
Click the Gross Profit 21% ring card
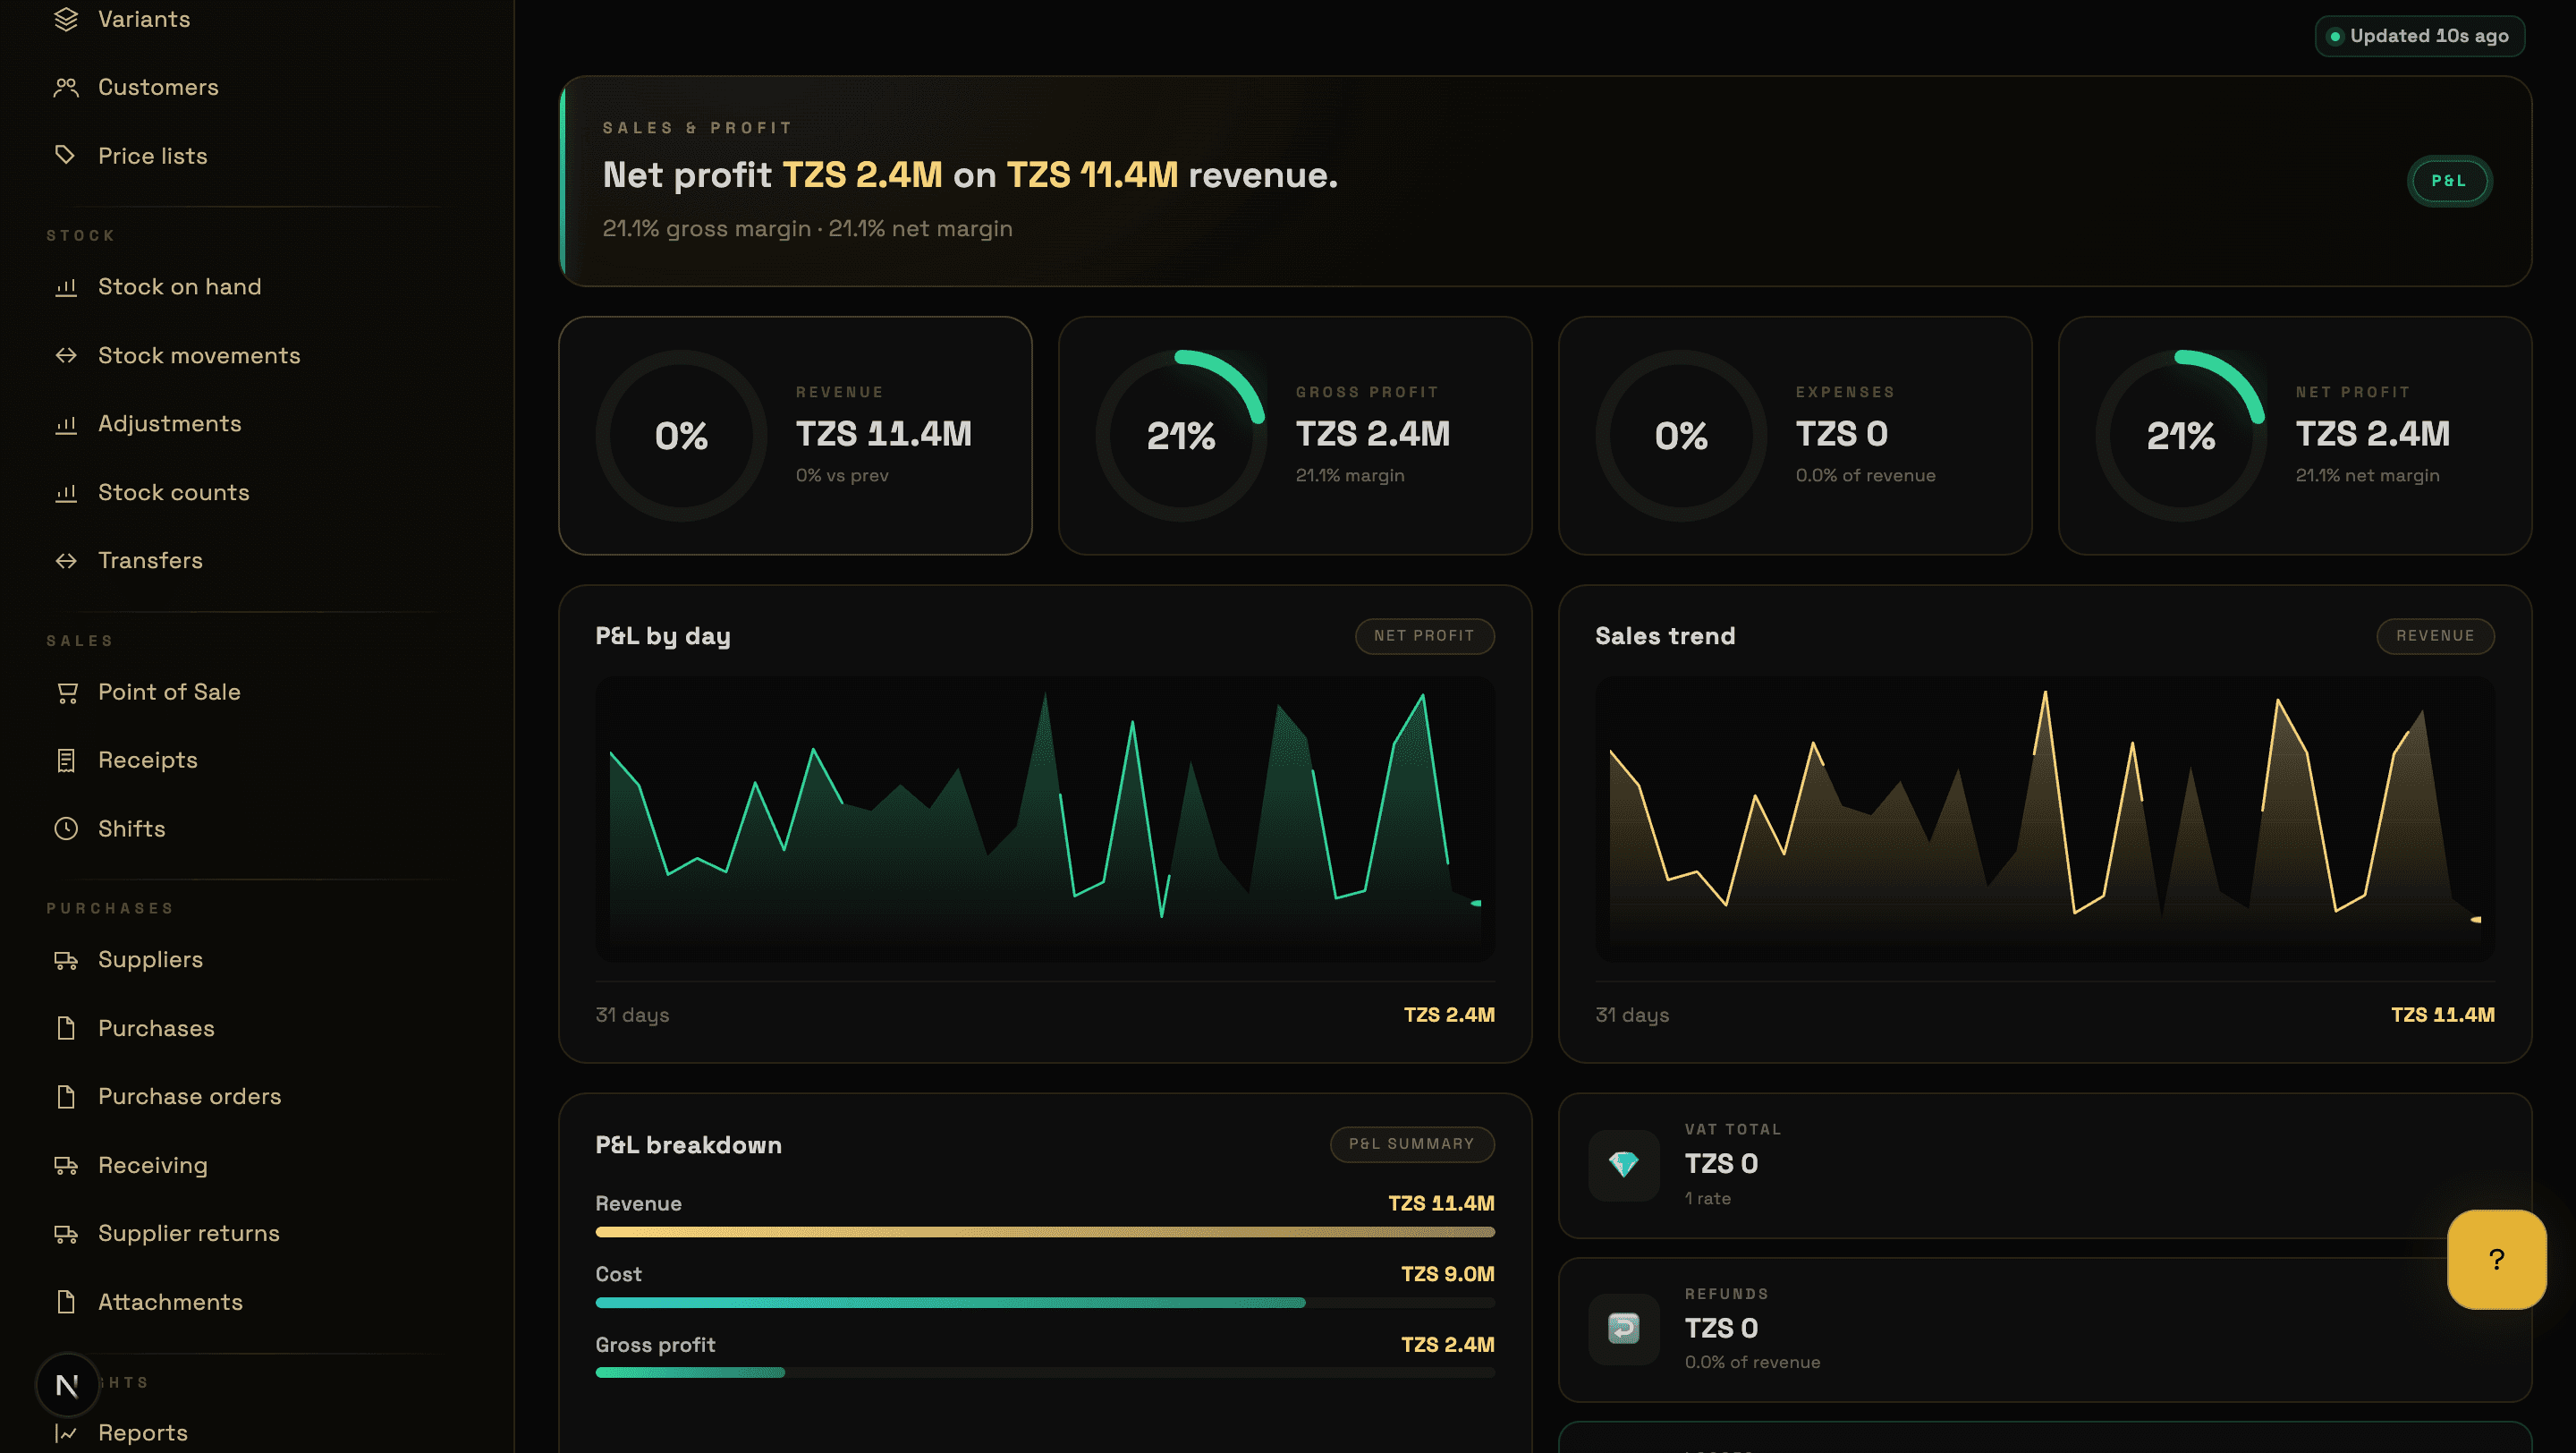point(1295,436)
